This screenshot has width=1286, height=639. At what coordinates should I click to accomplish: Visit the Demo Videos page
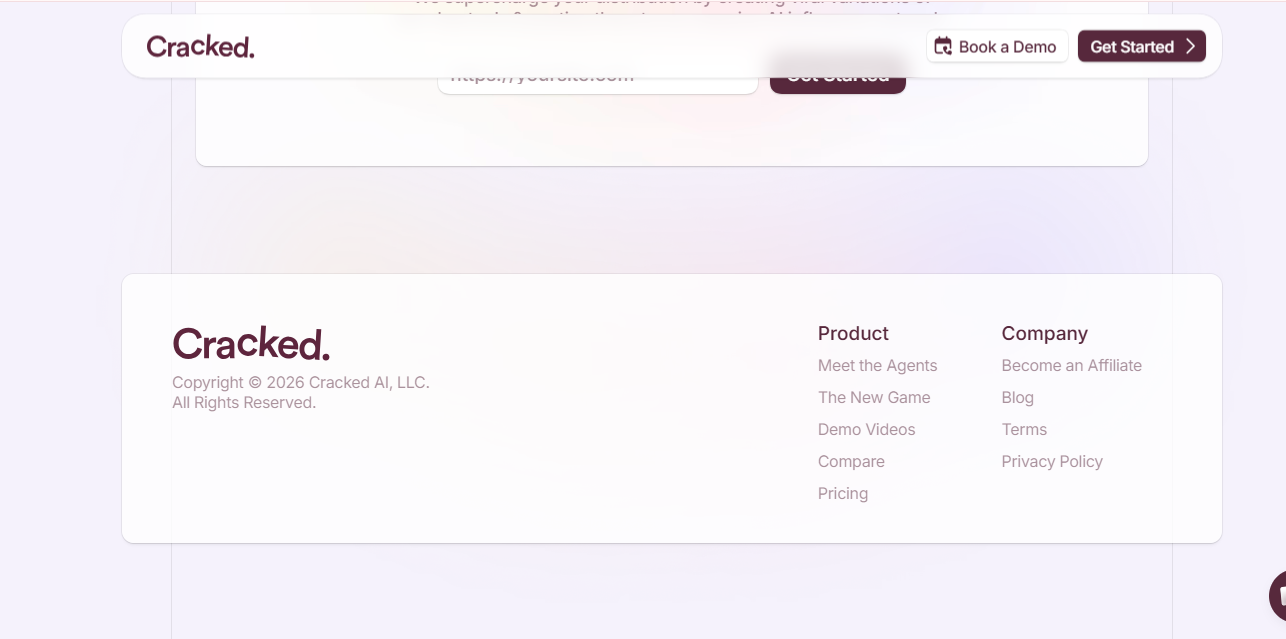point(867,429)
